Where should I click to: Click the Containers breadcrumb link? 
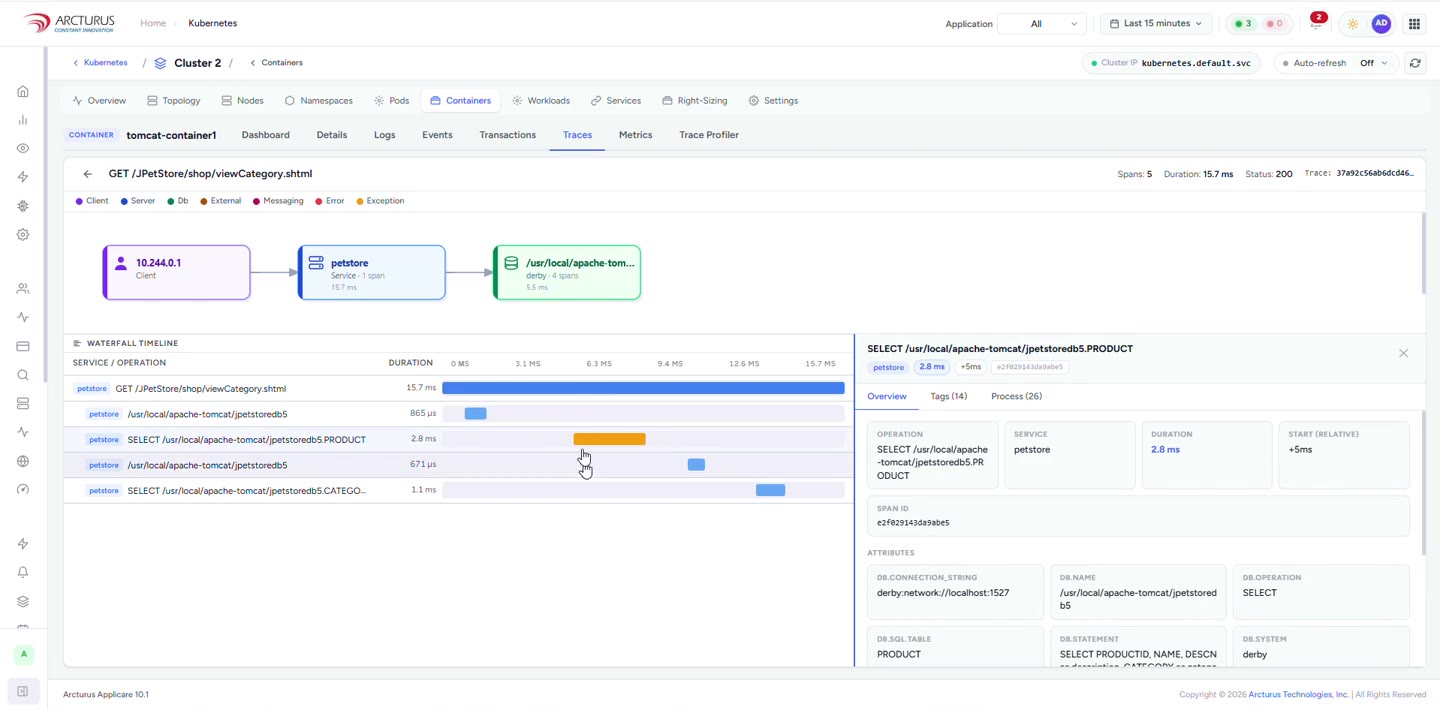click(x=282, y=63)
